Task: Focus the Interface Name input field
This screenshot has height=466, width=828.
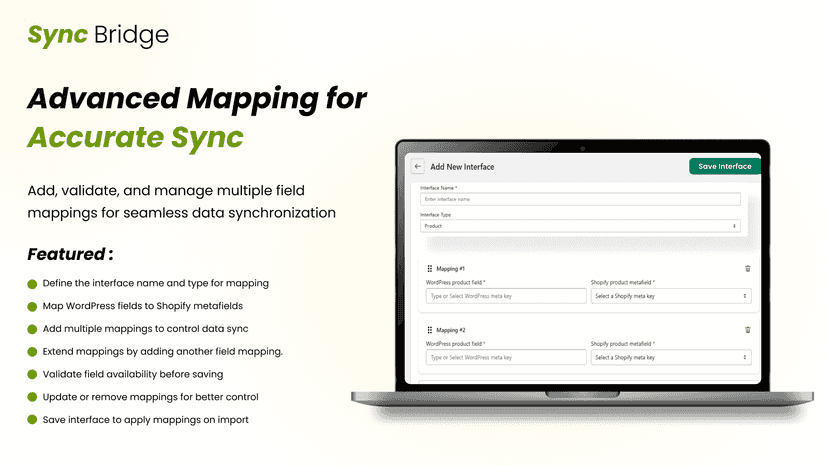Action: (x=580, y=199)
